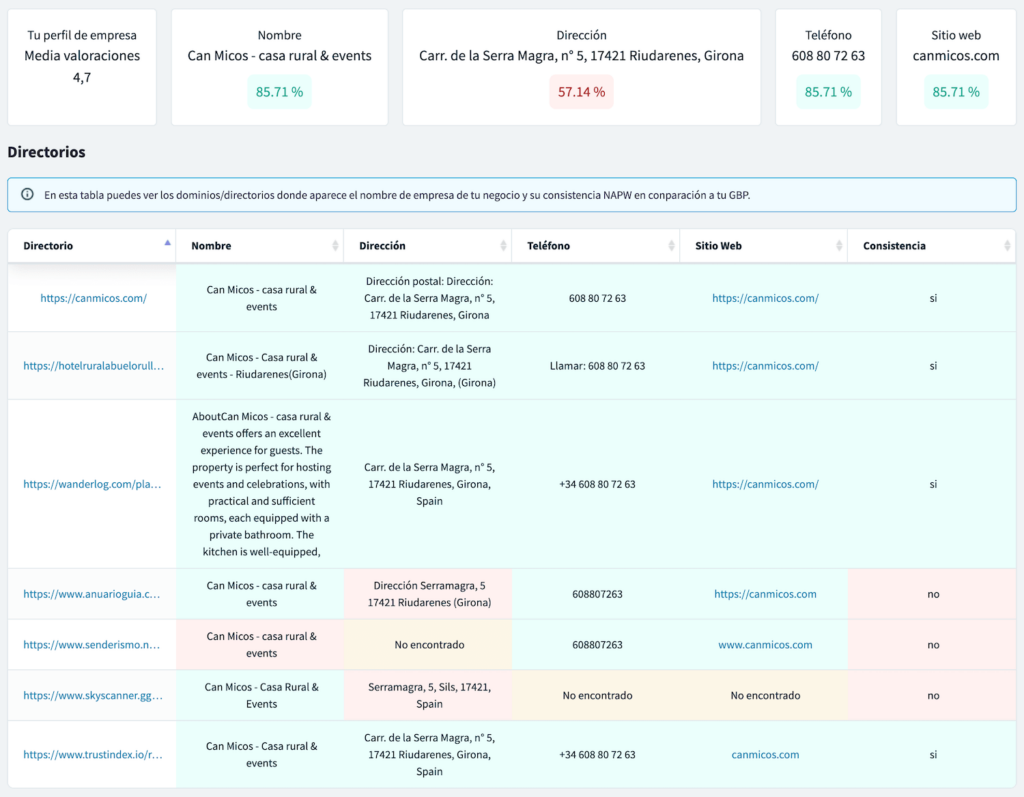This screenshot has width=1024, height=797.
Task: Click the www.canmicos.com link in the senderismo row
Action: point(765,644)
